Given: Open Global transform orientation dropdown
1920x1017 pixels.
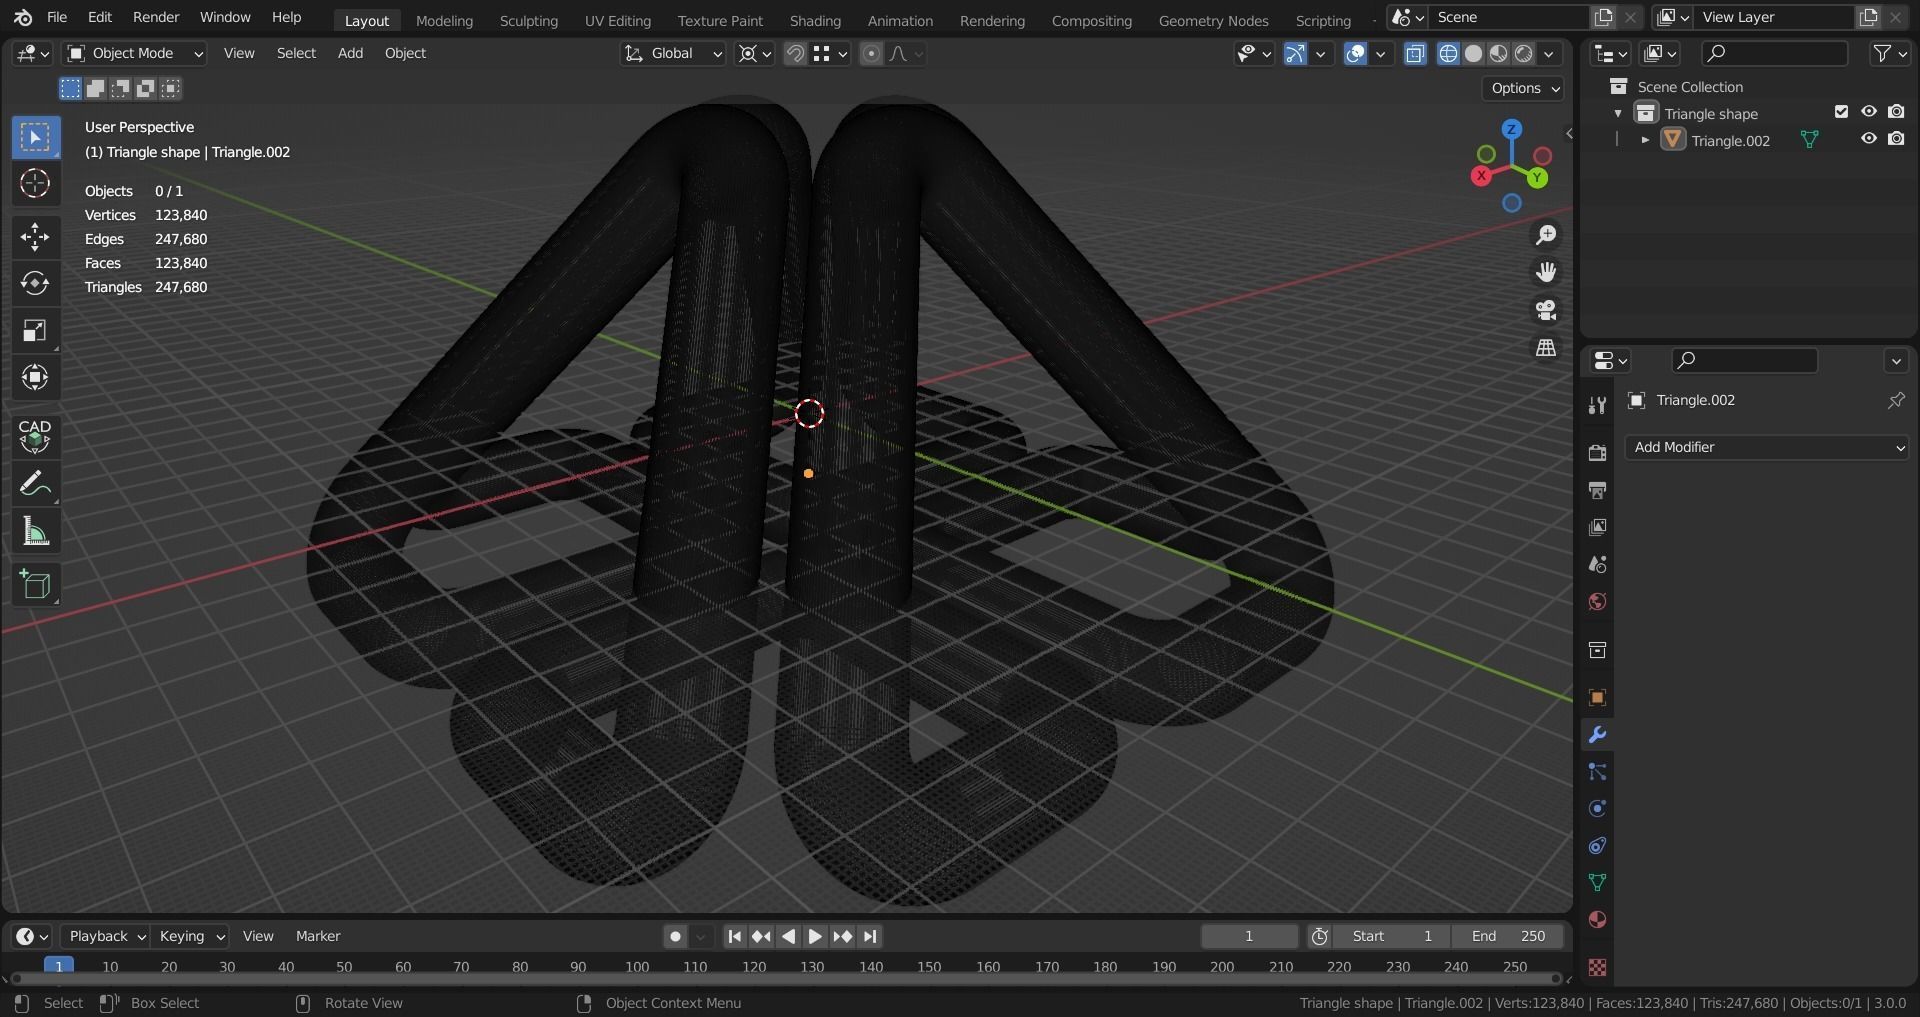Looking at the screenshot, I should click(673, 54).
